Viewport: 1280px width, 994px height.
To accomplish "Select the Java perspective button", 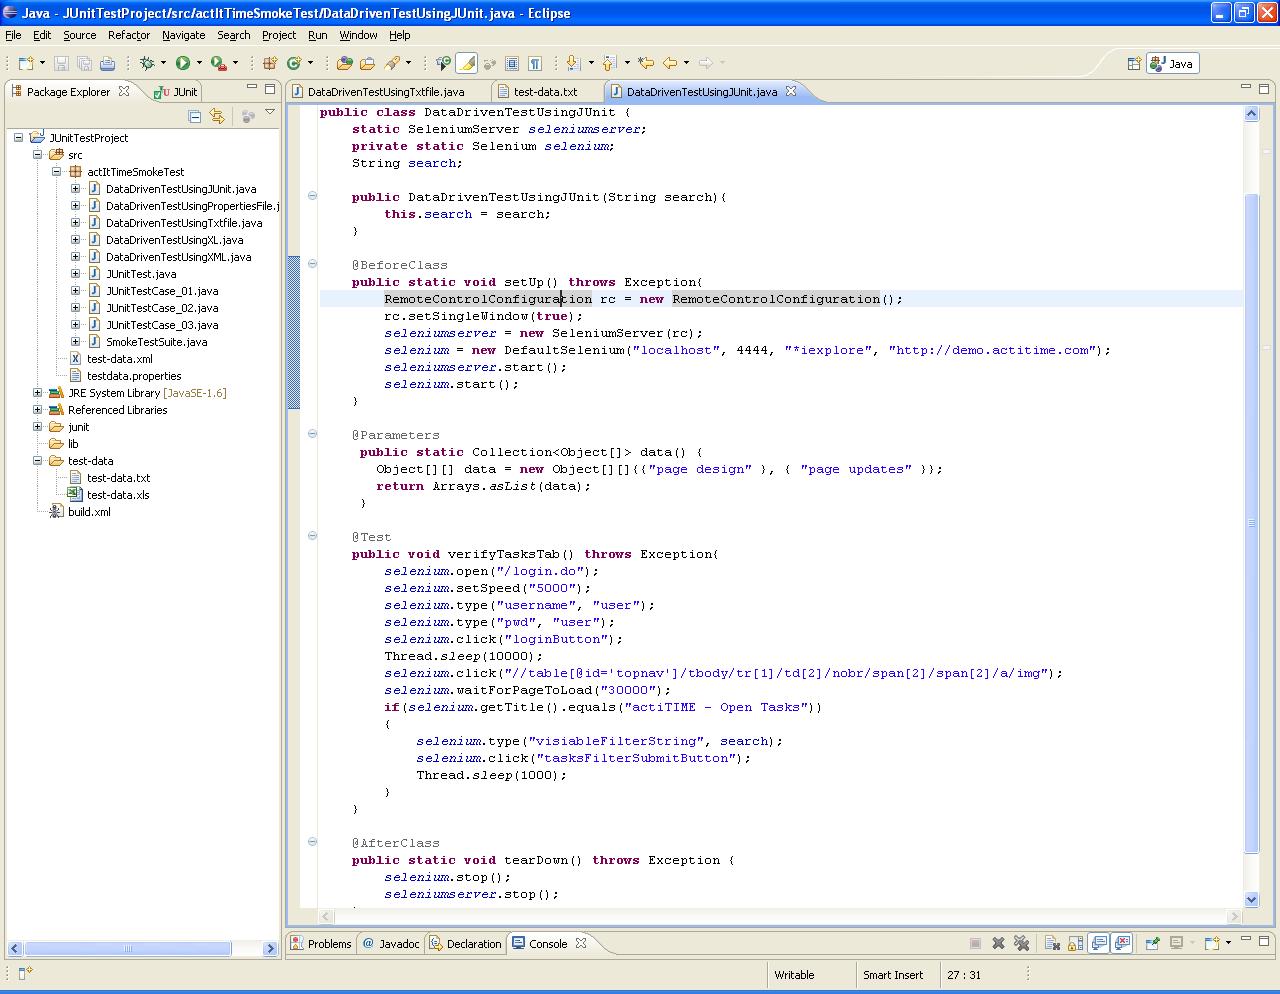I will tap(1172, 63).
